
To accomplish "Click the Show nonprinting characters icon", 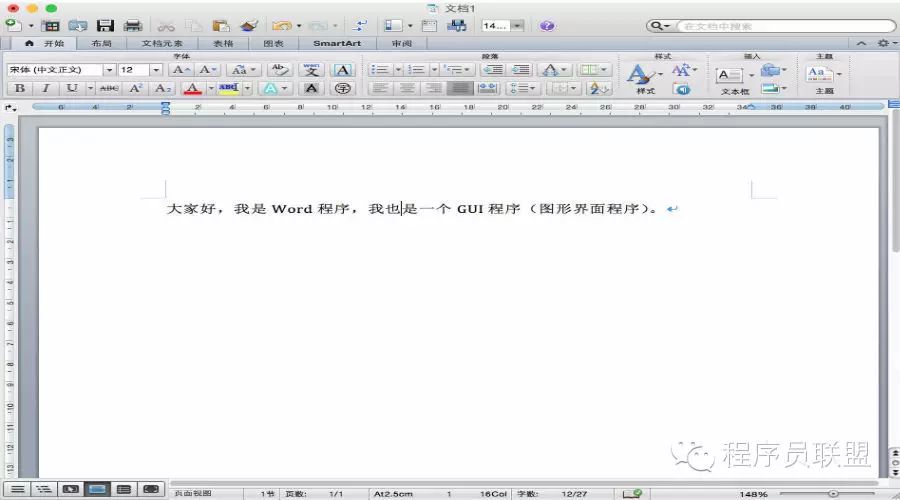I will (x=360, y=26).
